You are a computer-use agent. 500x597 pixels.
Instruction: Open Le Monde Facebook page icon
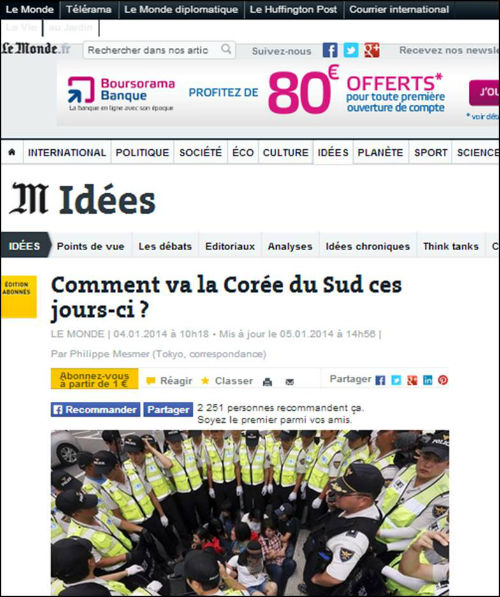point(330,50)
